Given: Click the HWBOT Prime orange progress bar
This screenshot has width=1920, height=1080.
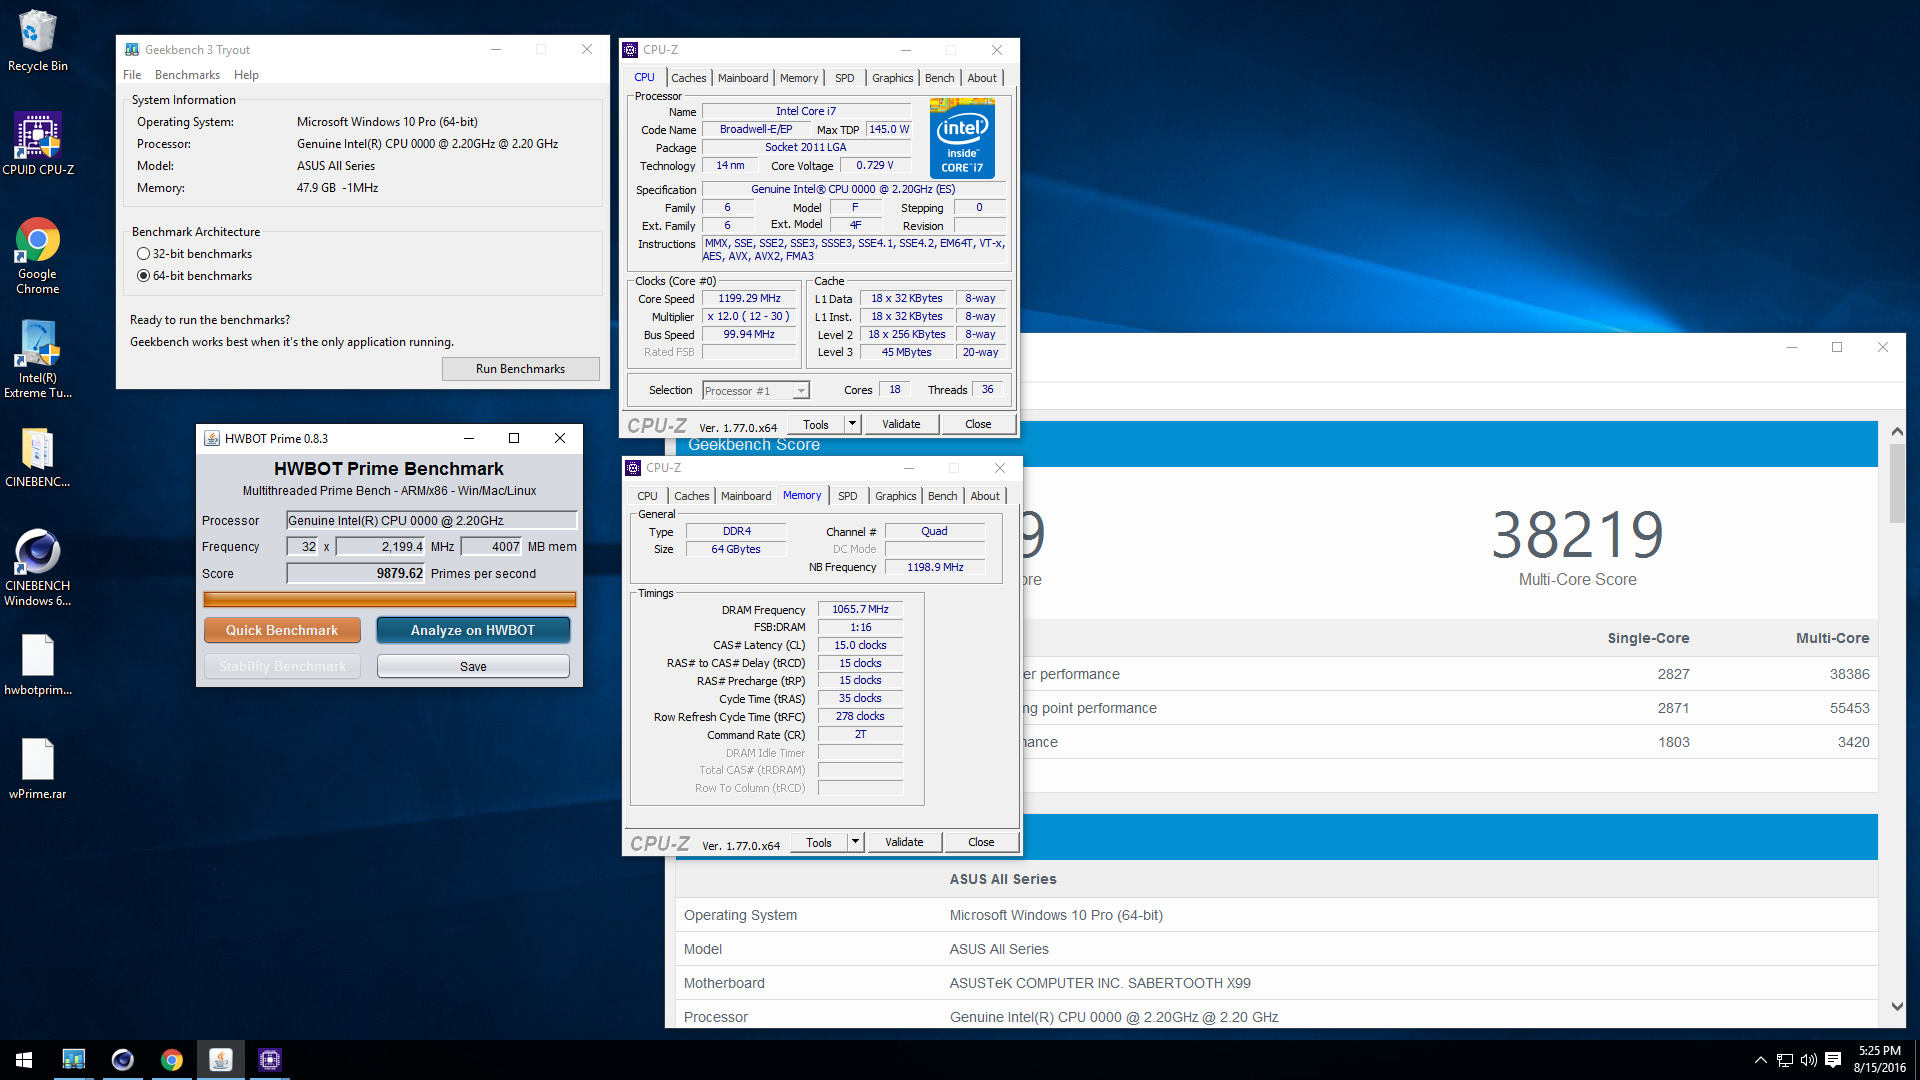Looking at the screenshot, I should tap(390, 599).
